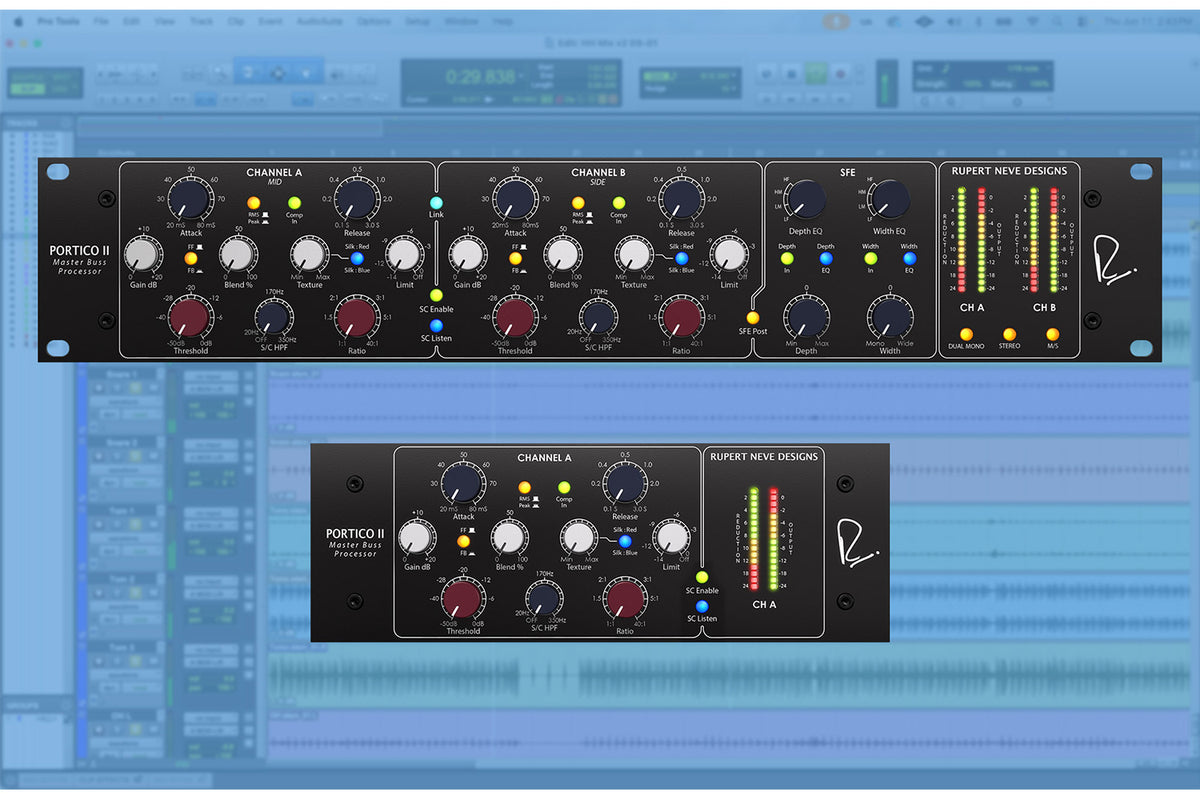
Task: Toggle FF/FB button on Channel B
Action: click(x=515, y=258)
